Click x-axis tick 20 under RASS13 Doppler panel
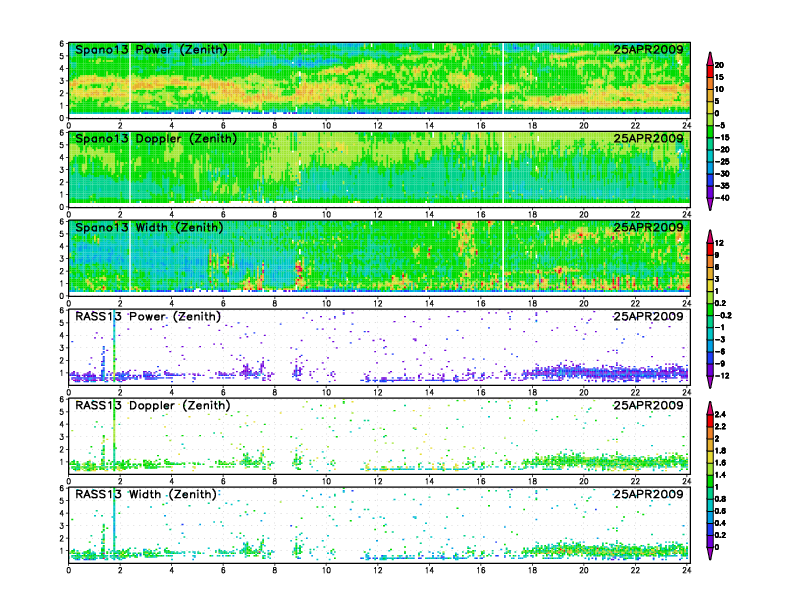792x612 pixels. (x=584, y=481)
